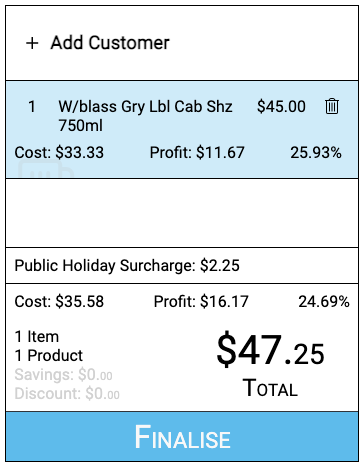The height and width of the screenshot is (468, 364).
Task: Click the Public Holiday Surcharge row
Action: (182, 266)
